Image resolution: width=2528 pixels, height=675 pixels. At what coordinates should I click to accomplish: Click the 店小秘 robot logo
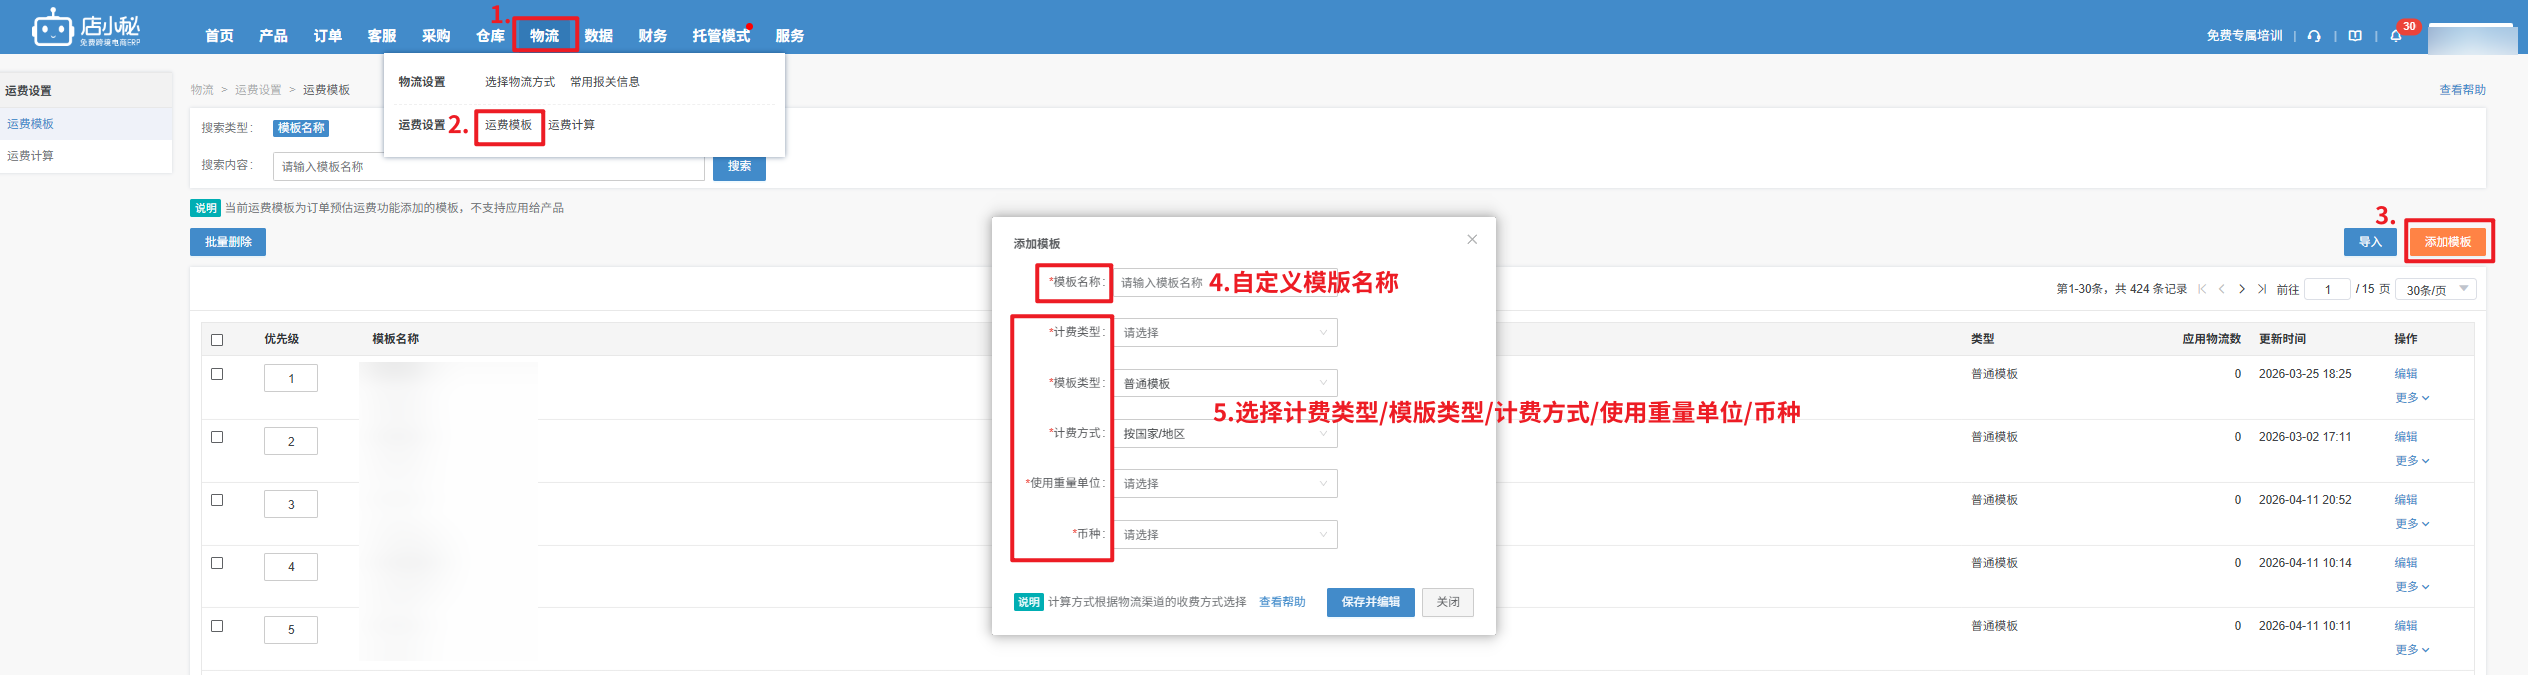54,28
